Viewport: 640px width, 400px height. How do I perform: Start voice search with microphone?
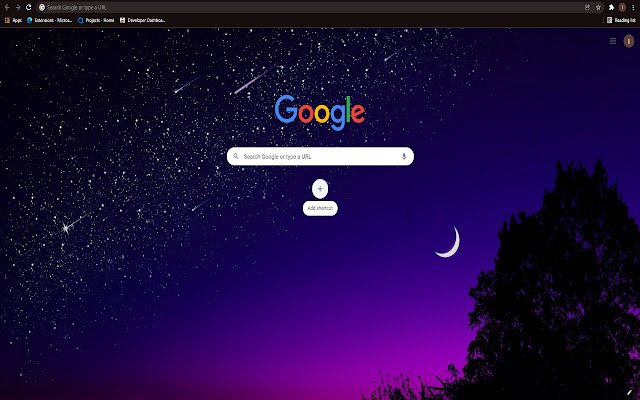pos(404,156)
